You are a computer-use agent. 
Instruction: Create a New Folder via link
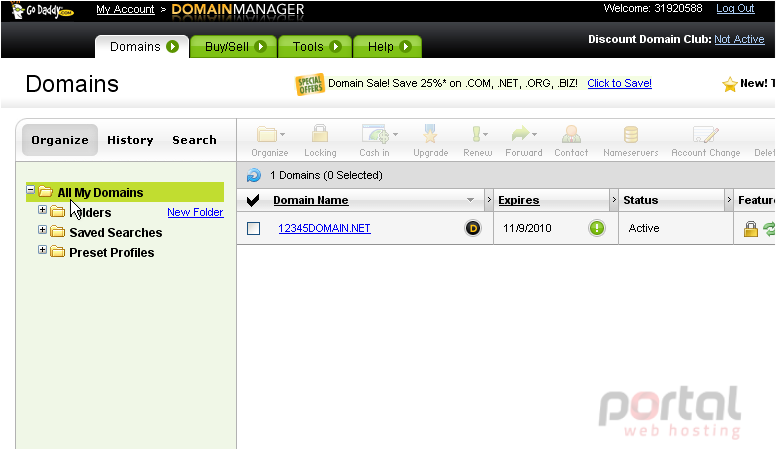click(195, 212)
